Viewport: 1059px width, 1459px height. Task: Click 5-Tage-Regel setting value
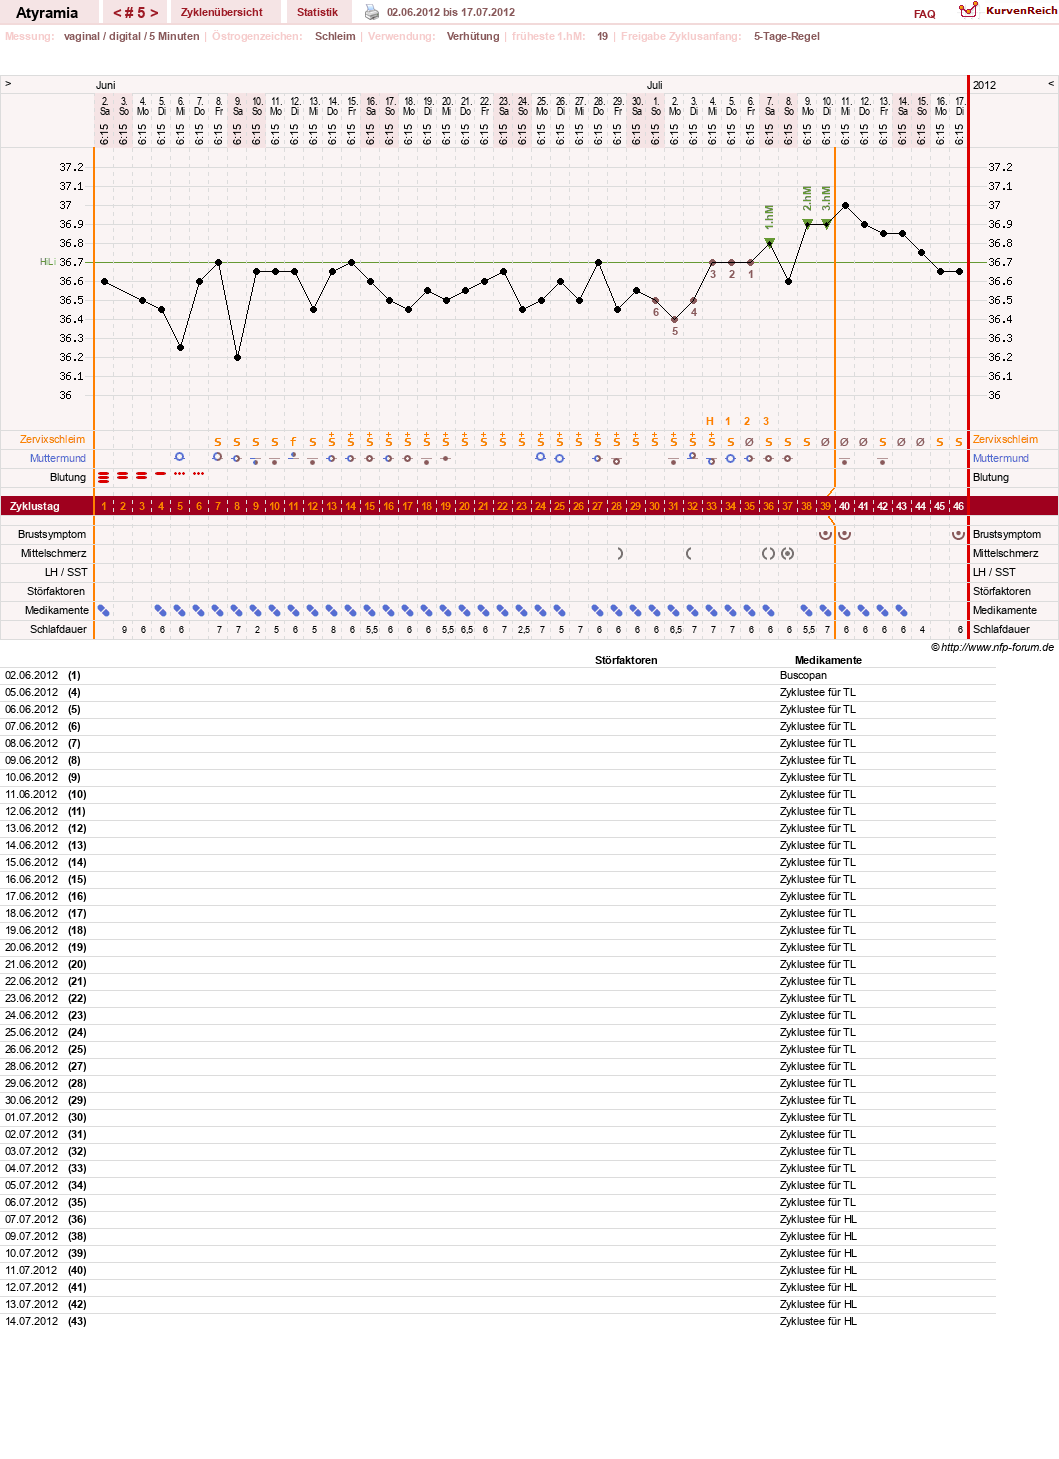click(787, 36)
